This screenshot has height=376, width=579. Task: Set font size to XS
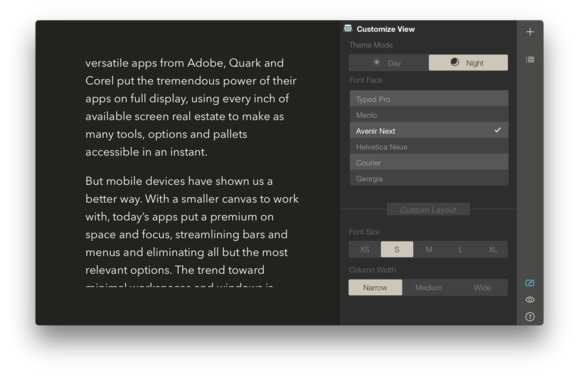pyautogui.click(x=364, y=249)
